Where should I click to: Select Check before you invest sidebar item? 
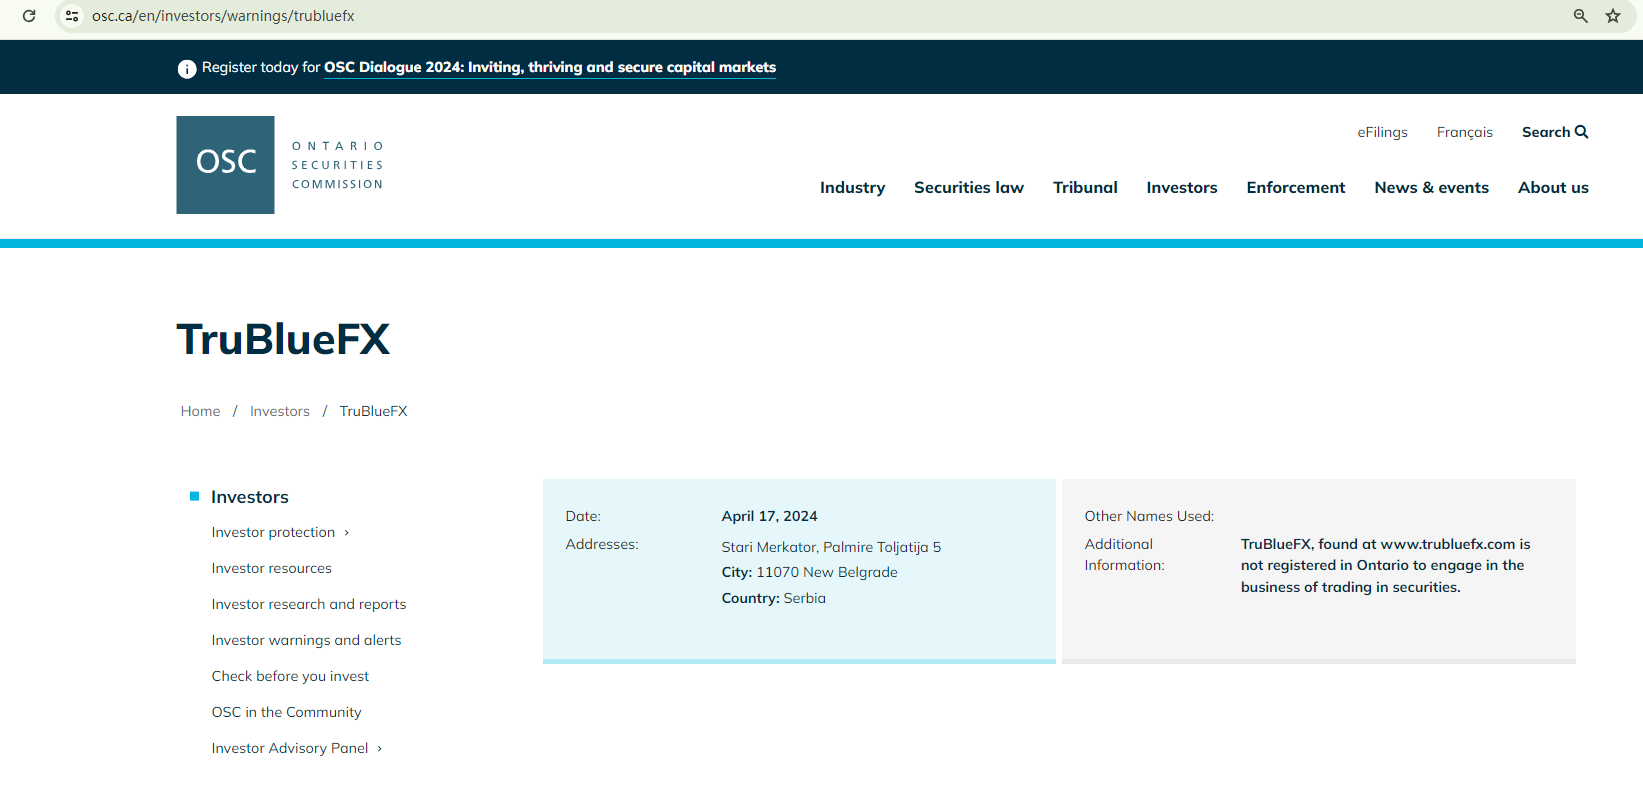[290, 676]
